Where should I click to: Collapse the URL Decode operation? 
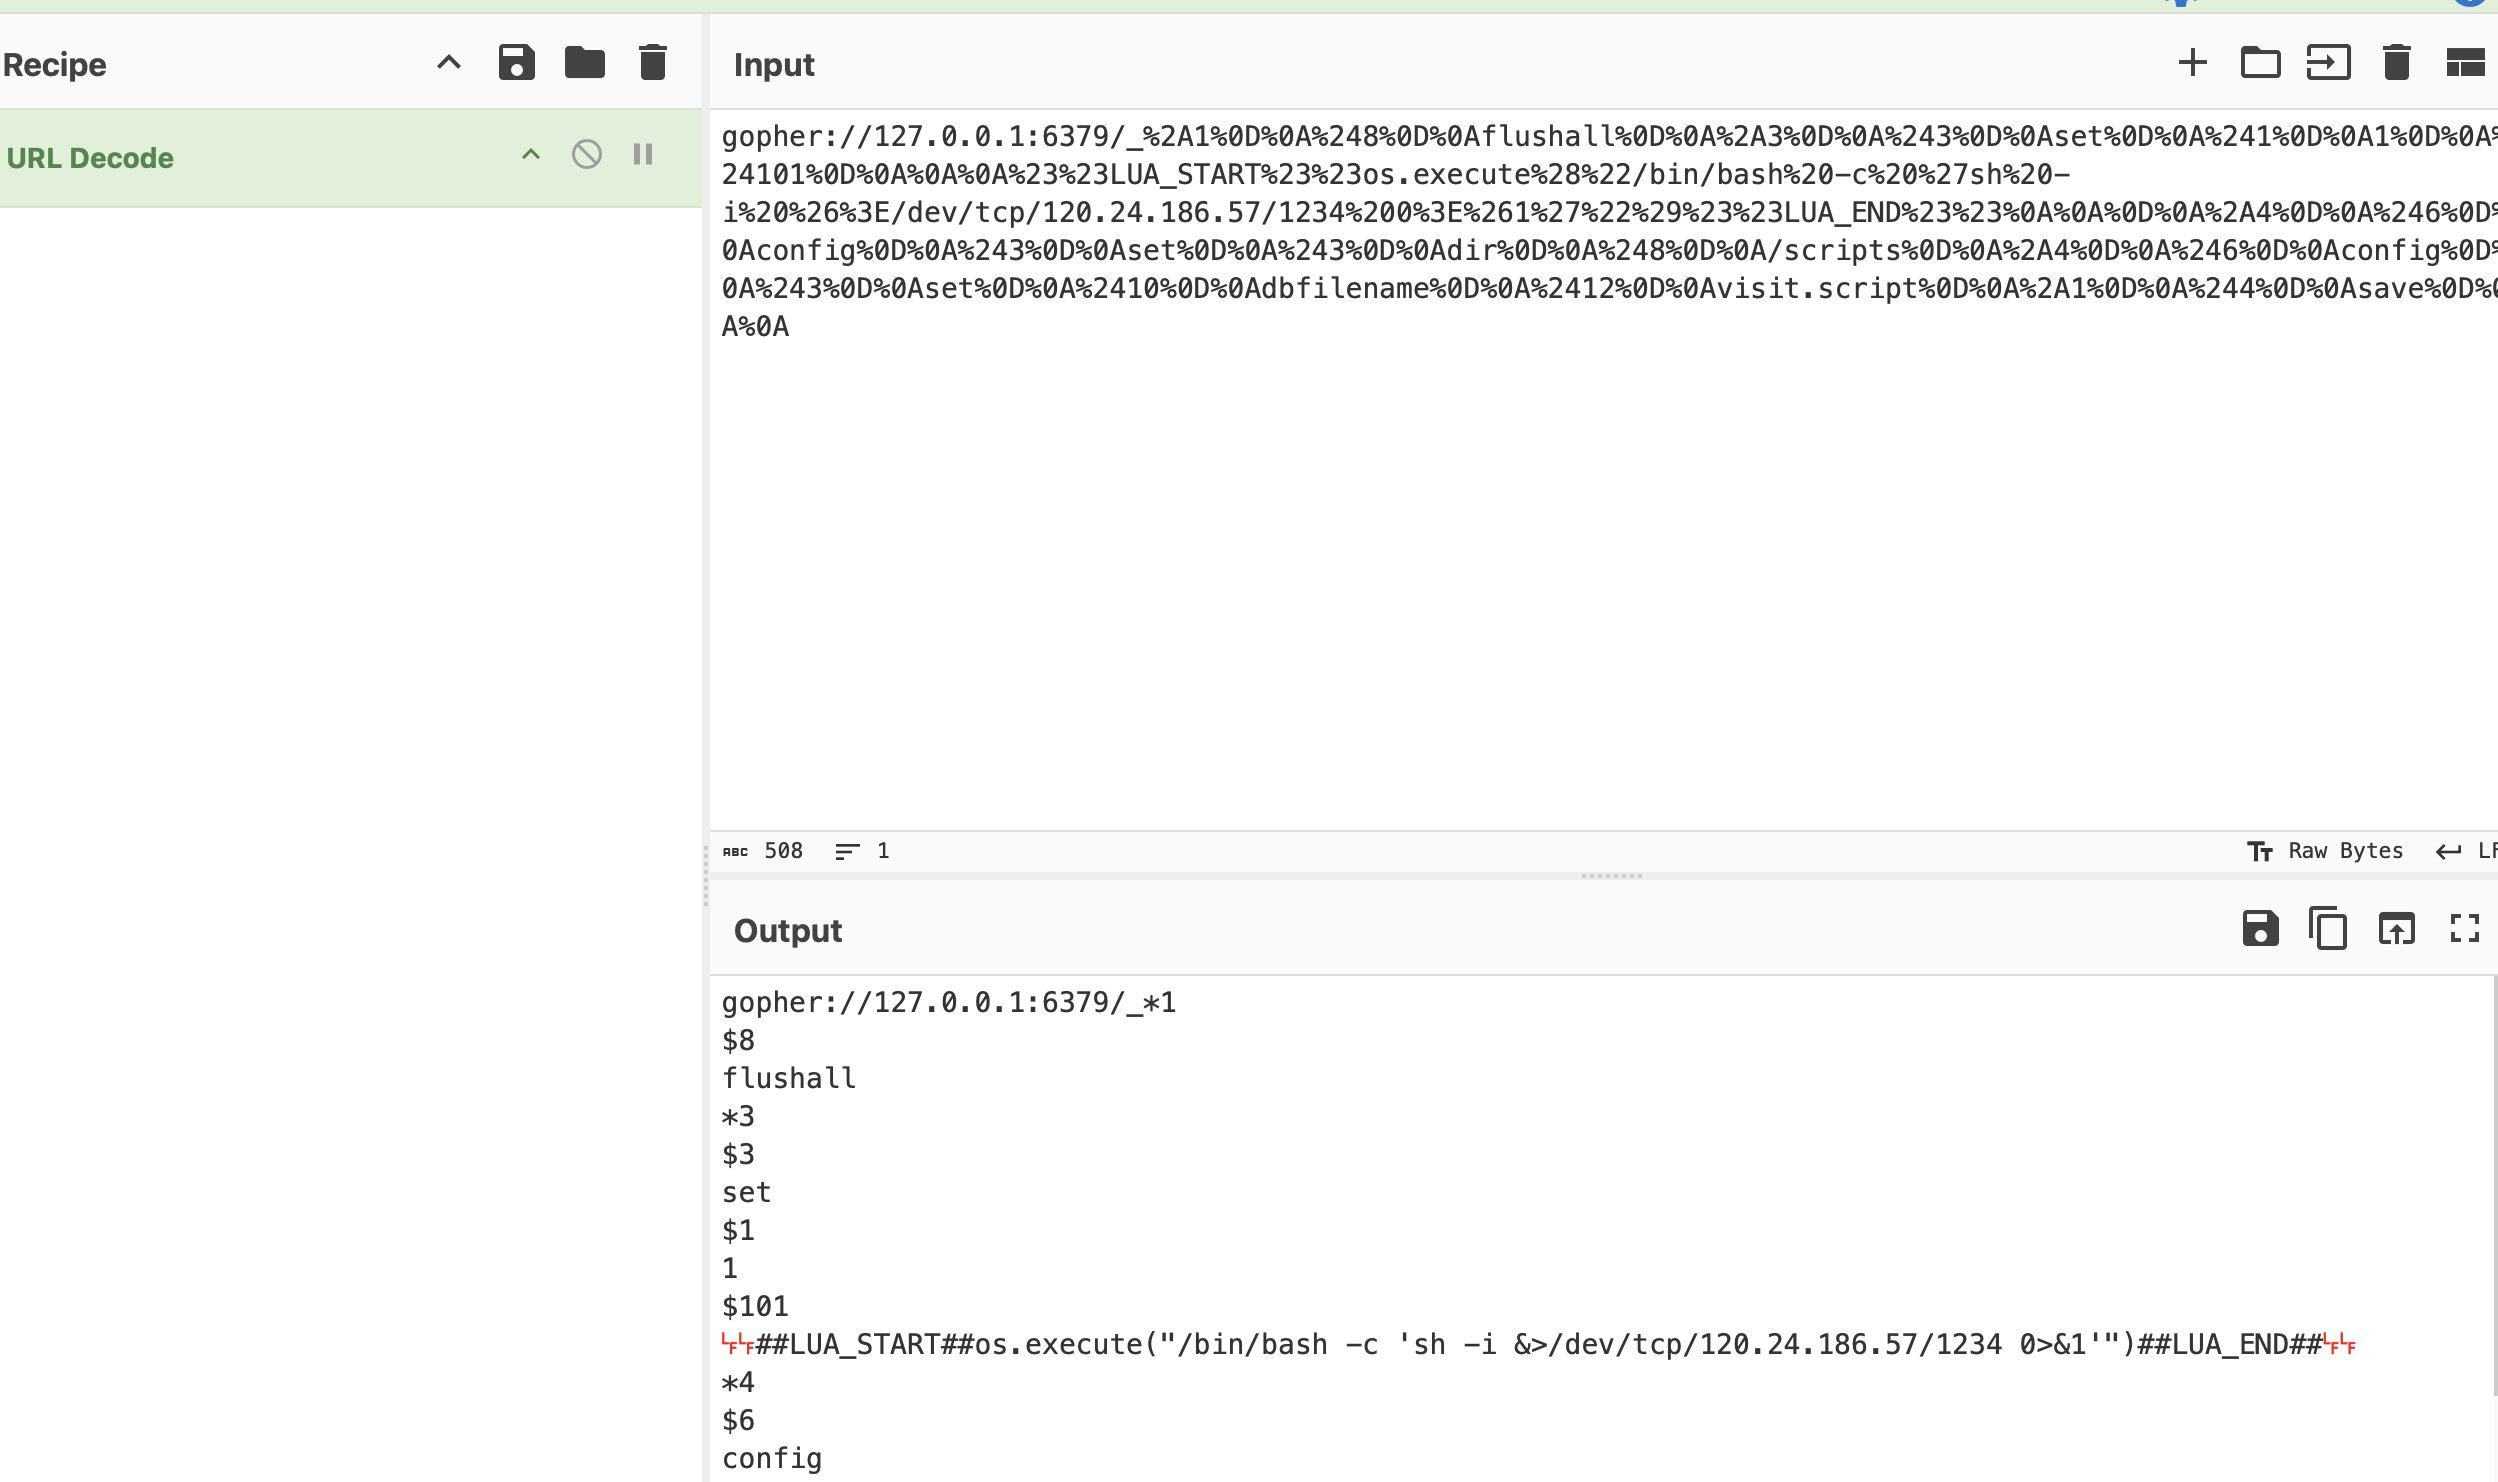point(531,155)
